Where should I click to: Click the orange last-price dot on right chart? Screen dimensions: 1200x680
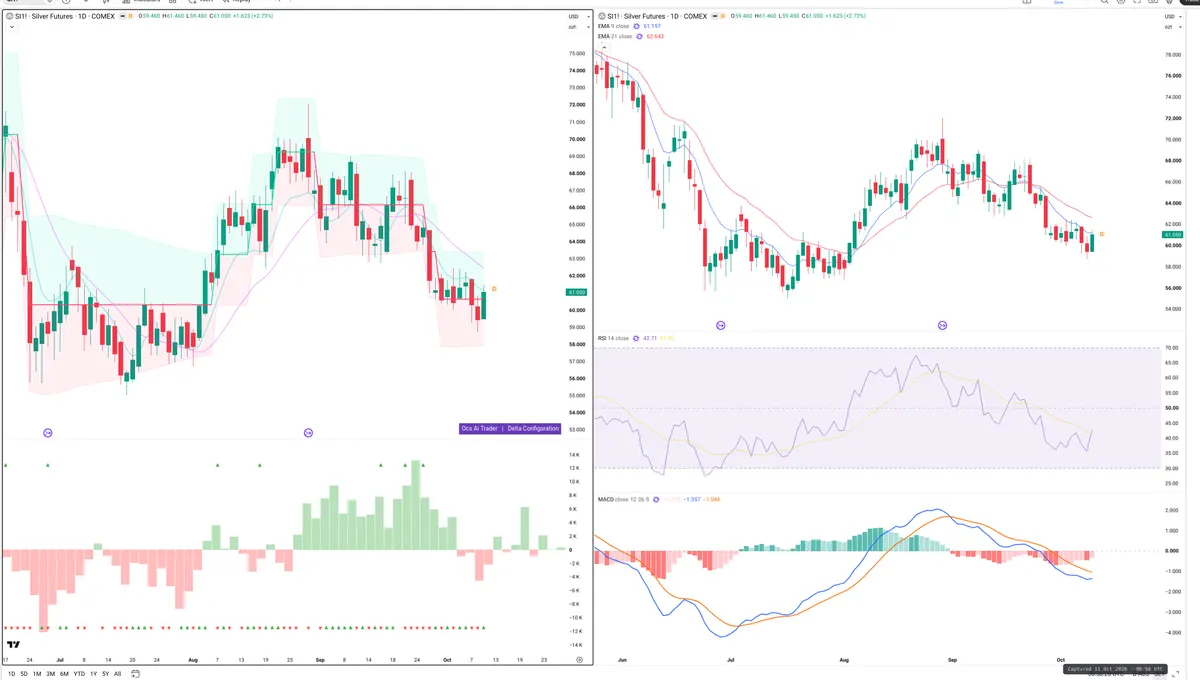click(x=1101, y=234)
